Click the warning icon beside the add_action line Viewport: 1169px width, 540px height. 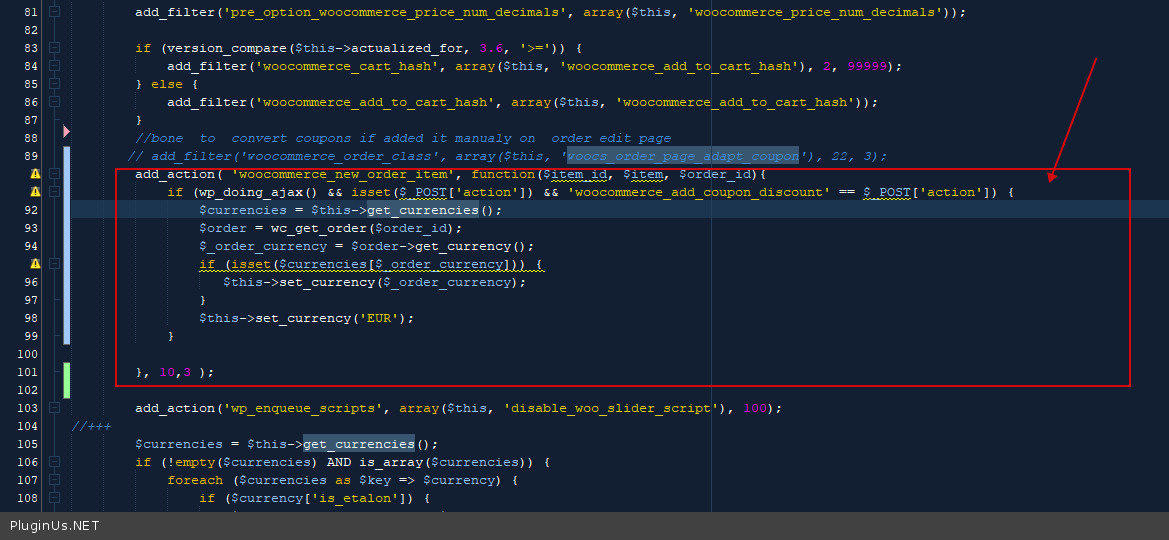tap(36, 174)
